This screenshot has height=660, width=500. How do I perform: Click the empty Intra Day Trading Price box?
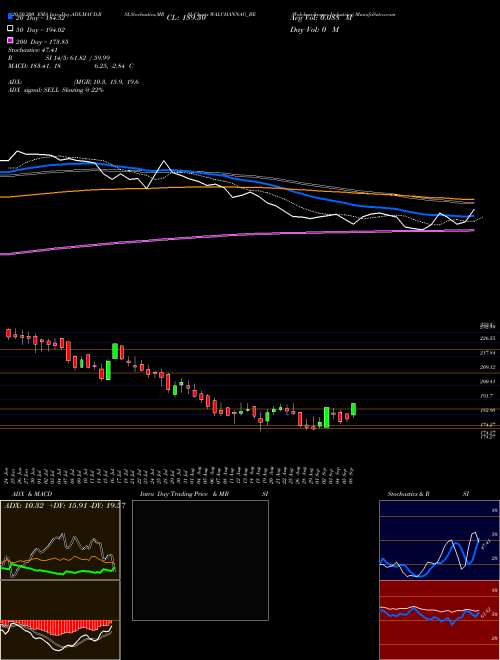[x=200, y=560]
